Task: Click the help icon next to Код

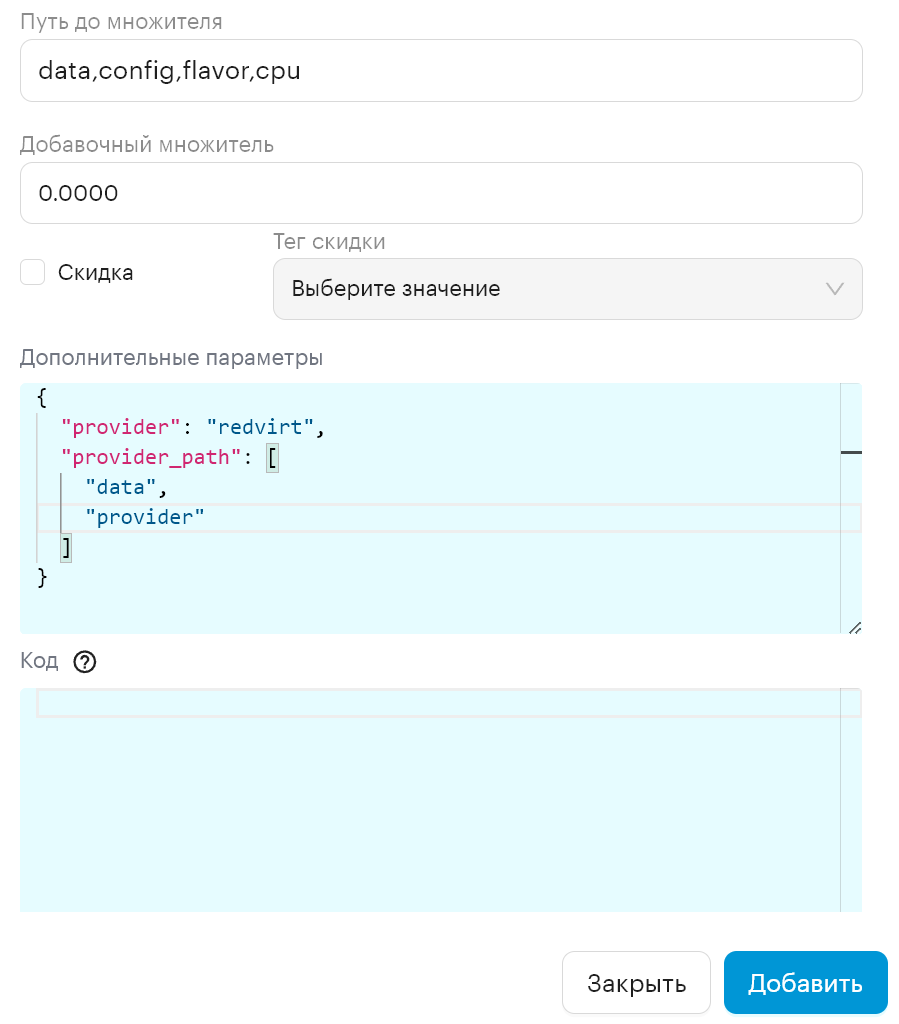Action: coord(85,662)
